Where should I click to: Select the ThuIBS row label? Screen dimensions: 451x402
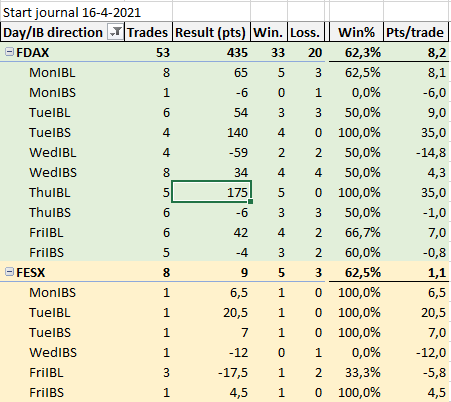click(50, 212)
